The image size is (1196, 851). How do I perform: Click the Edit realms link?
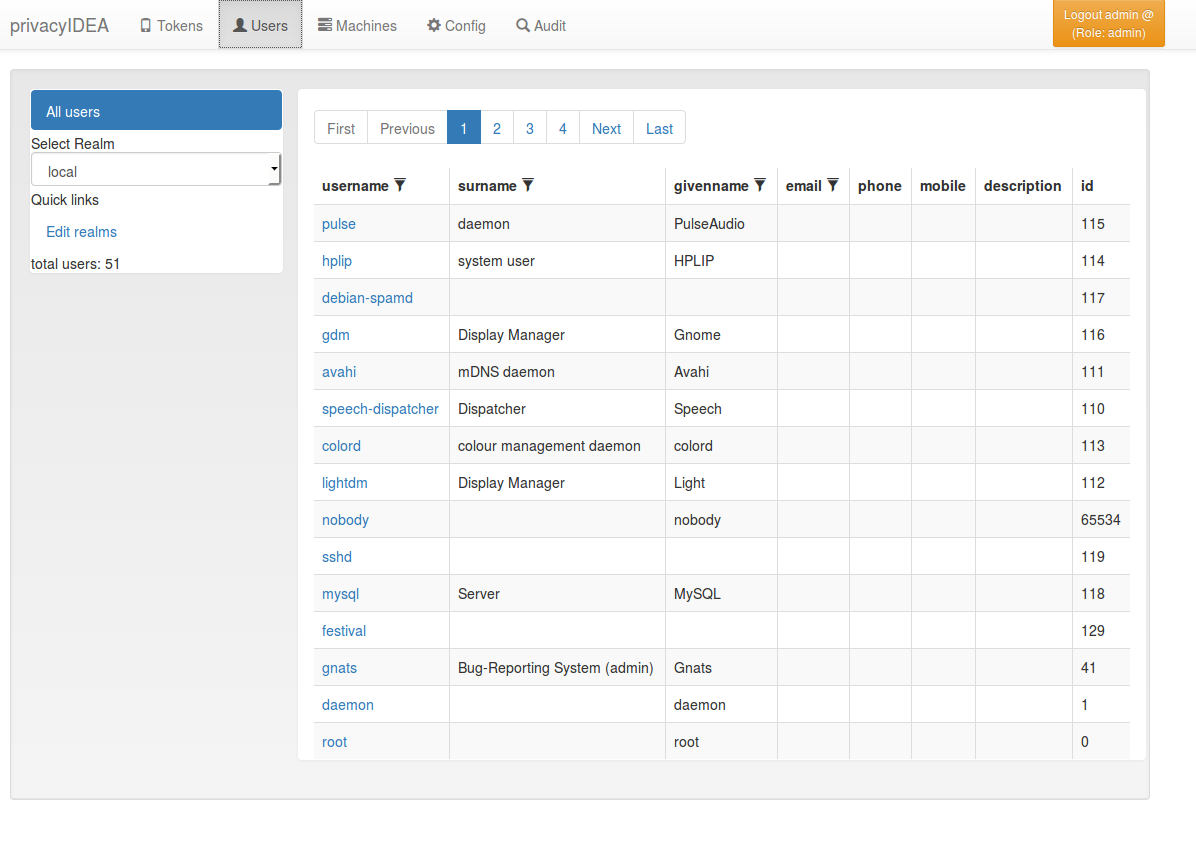[81, 231]
